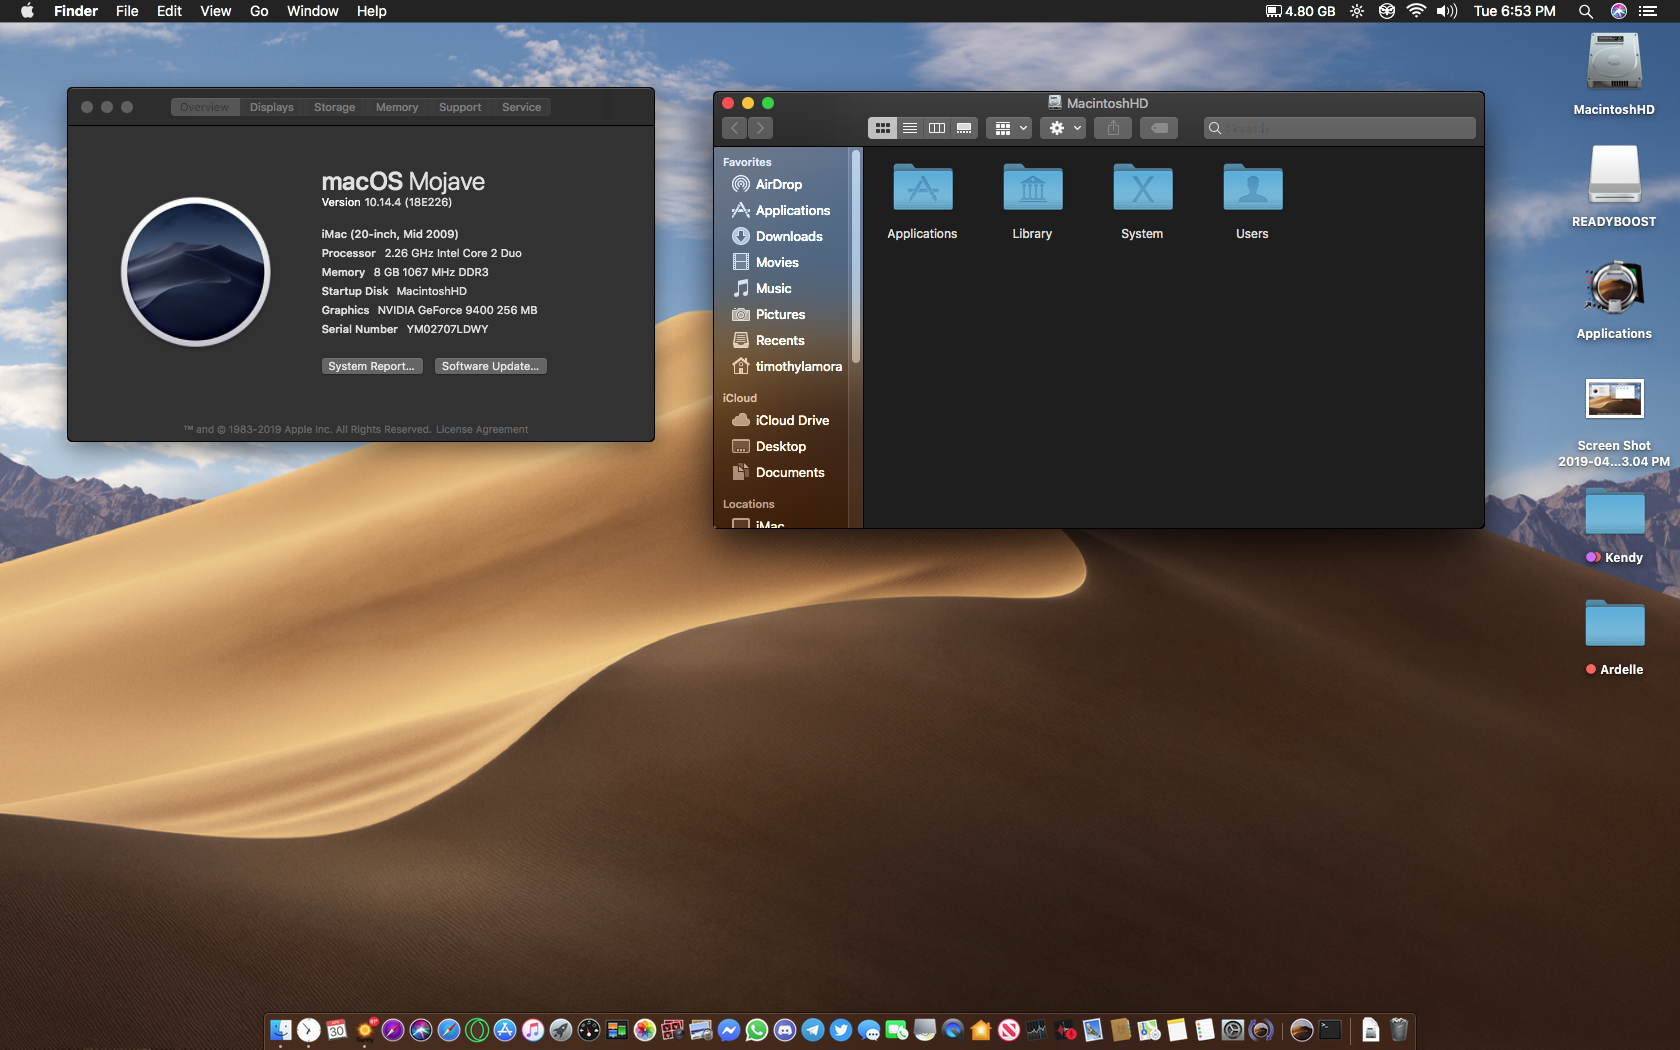The width and height of the screenshot is (1680, 1050).
Task: Click the clock showing Tue 6:53 PM
Action: [x=1514, y=11]
